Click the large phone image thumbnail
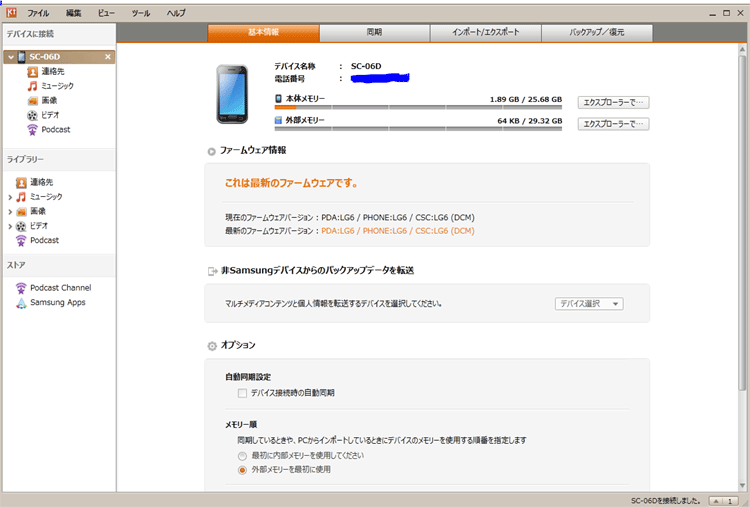 (232, 94)
